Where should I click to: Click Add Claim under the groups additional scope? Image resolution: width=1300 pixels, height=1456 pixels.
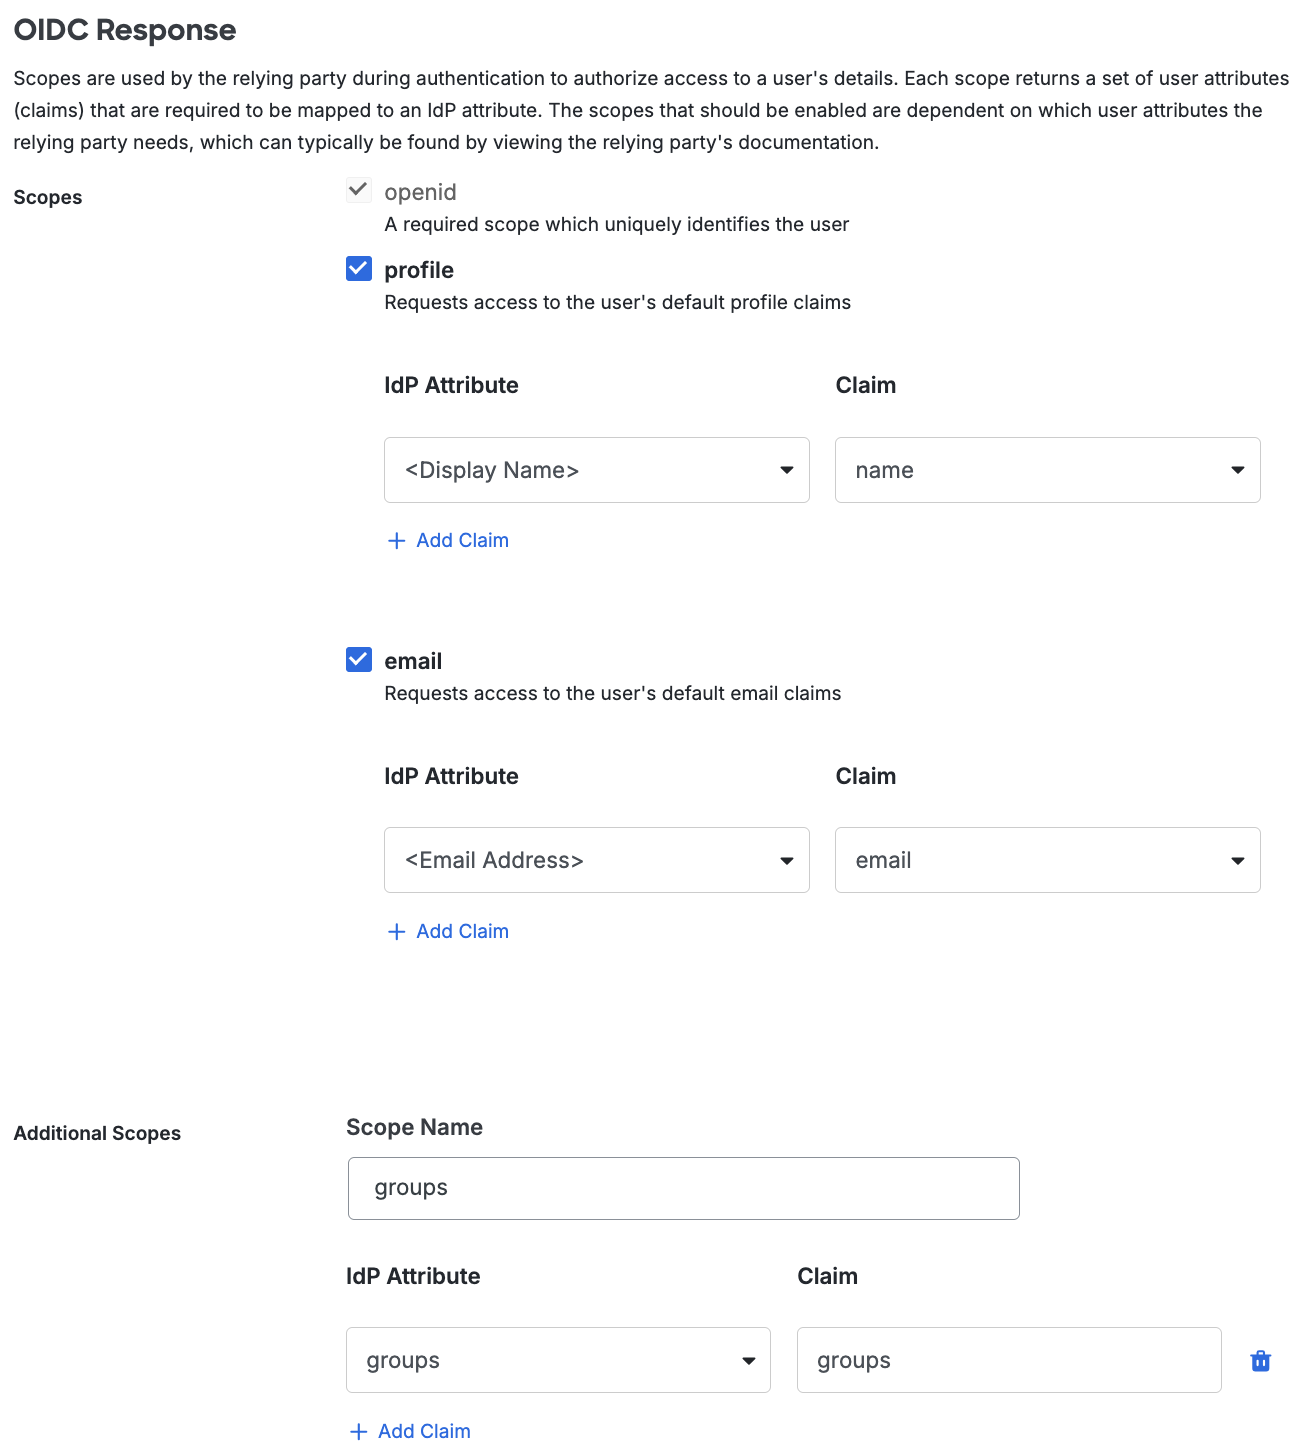coord(424,1431)
